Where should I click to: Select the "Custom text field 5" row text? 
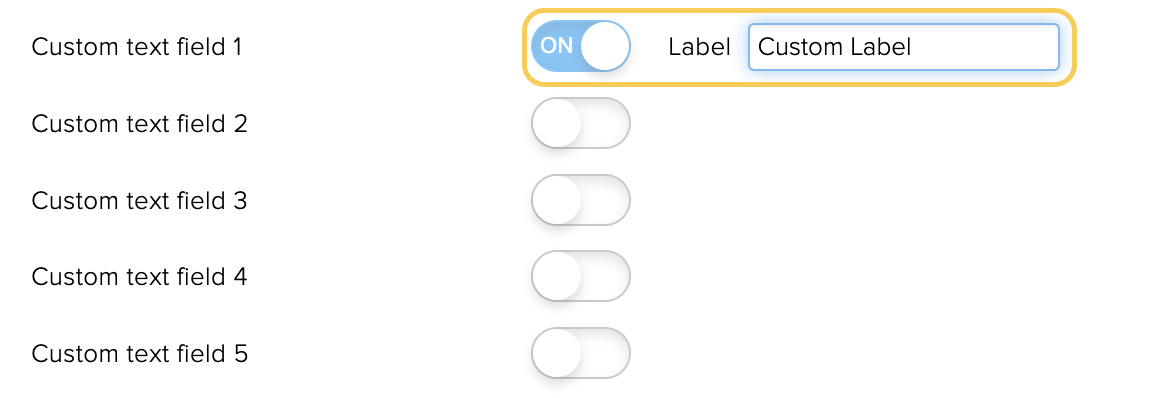tap(139, 354)
